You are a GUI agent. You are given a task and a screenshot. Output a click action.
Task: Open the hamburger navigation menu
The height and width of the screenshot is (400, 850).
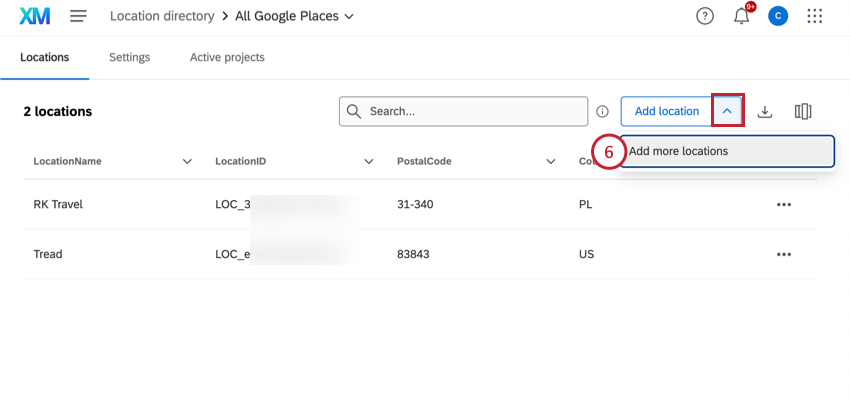(x=78, y=16)
